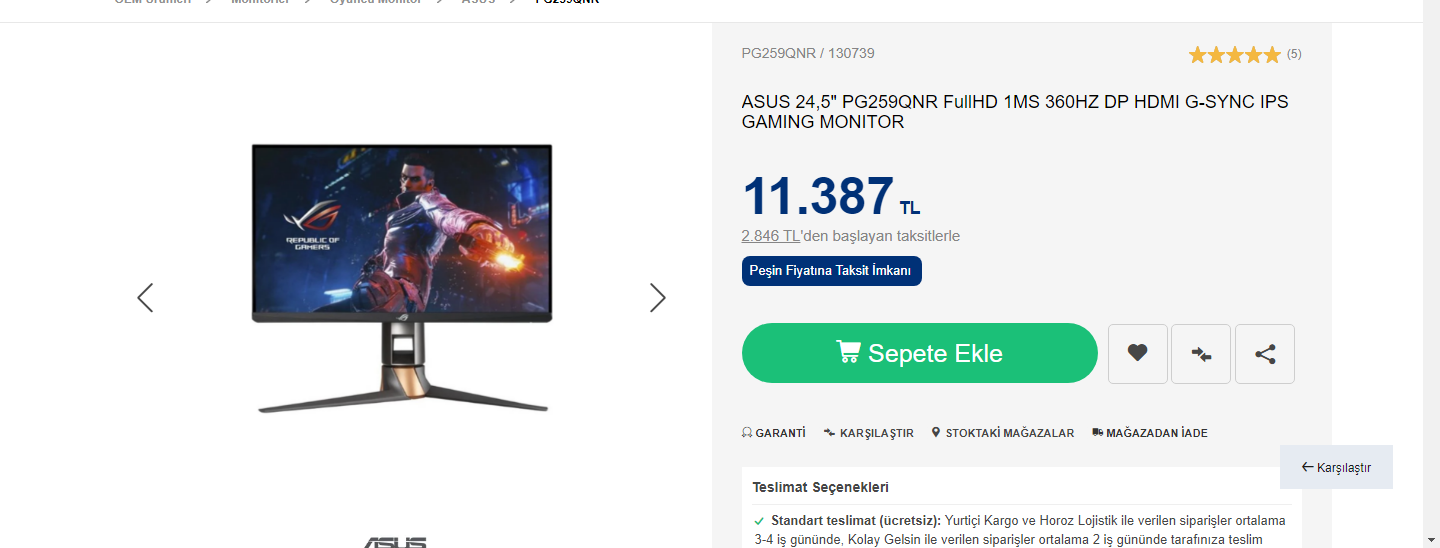The image size is (1440, 548).
Task: Click the ASUS monitor product image
Action: click(402, 278)
